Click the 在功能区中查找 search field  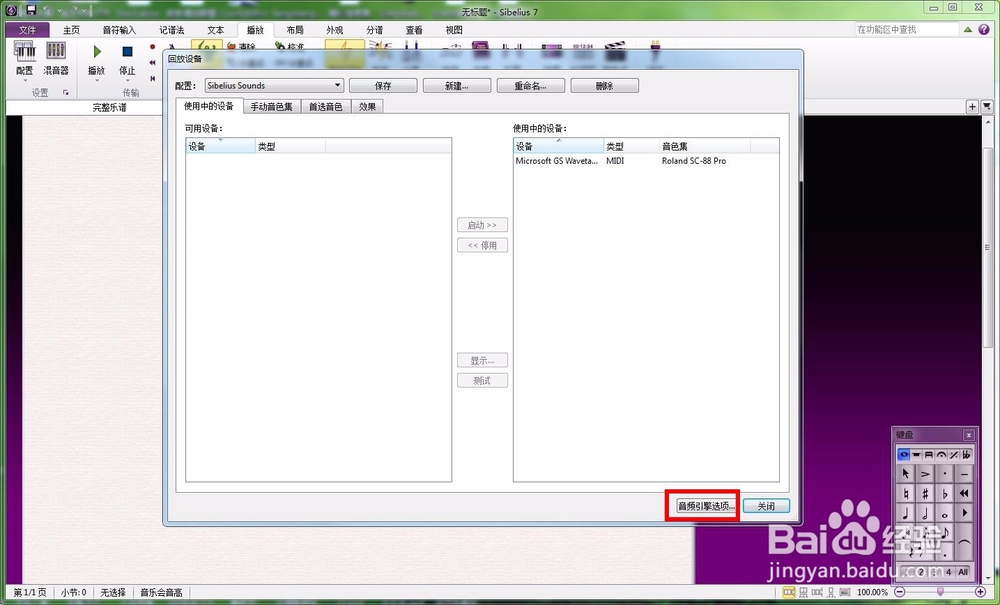(x=906, y=29)
